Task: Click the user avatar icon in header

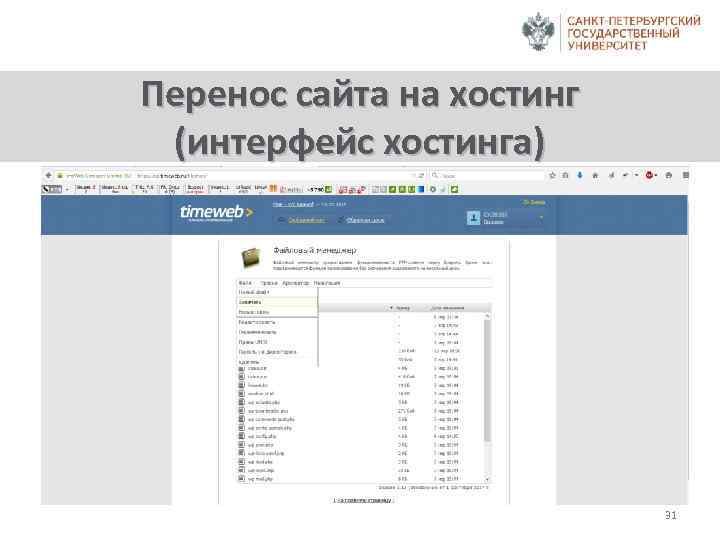Action: click(x=473, y=218)
